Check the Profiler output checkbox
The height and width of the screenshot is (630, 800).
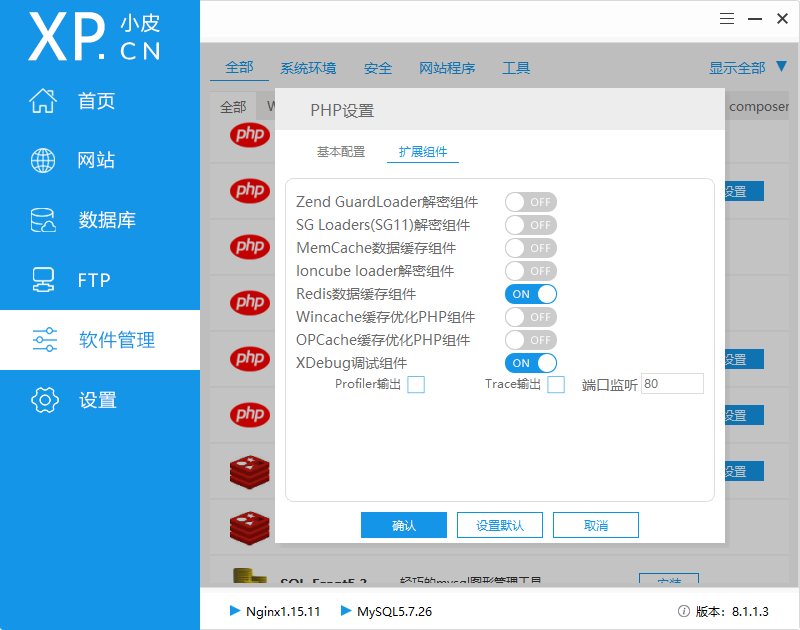416,384
